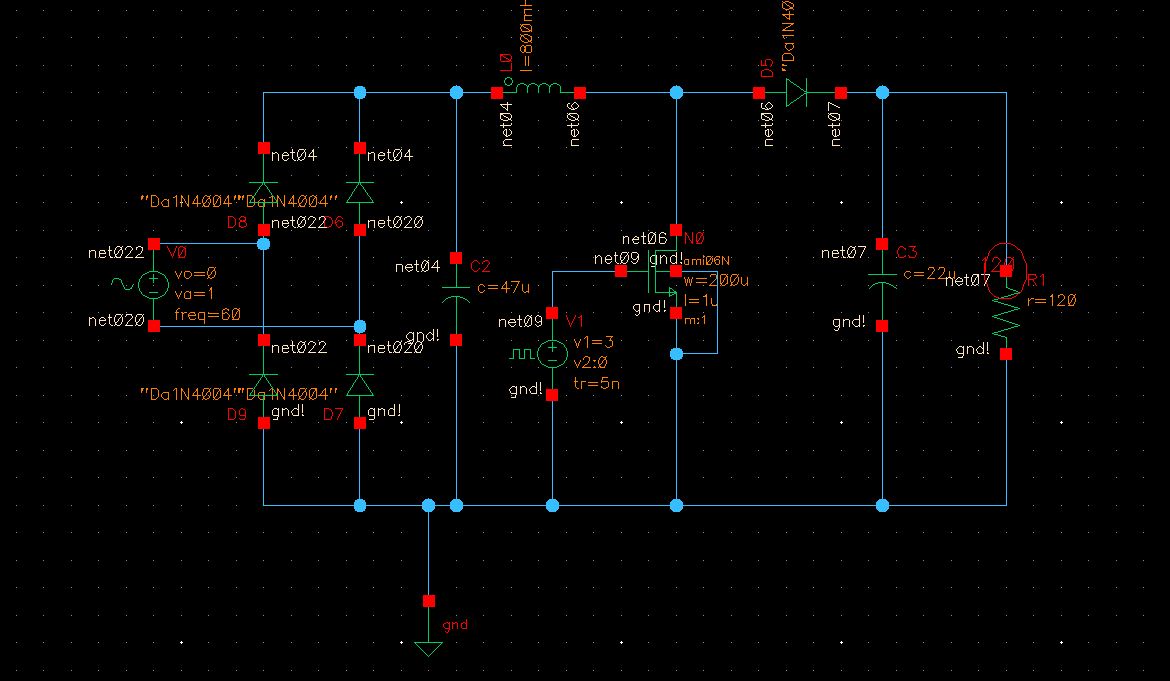
Task: Click the red 'L0' instance label
Action: 505,63
